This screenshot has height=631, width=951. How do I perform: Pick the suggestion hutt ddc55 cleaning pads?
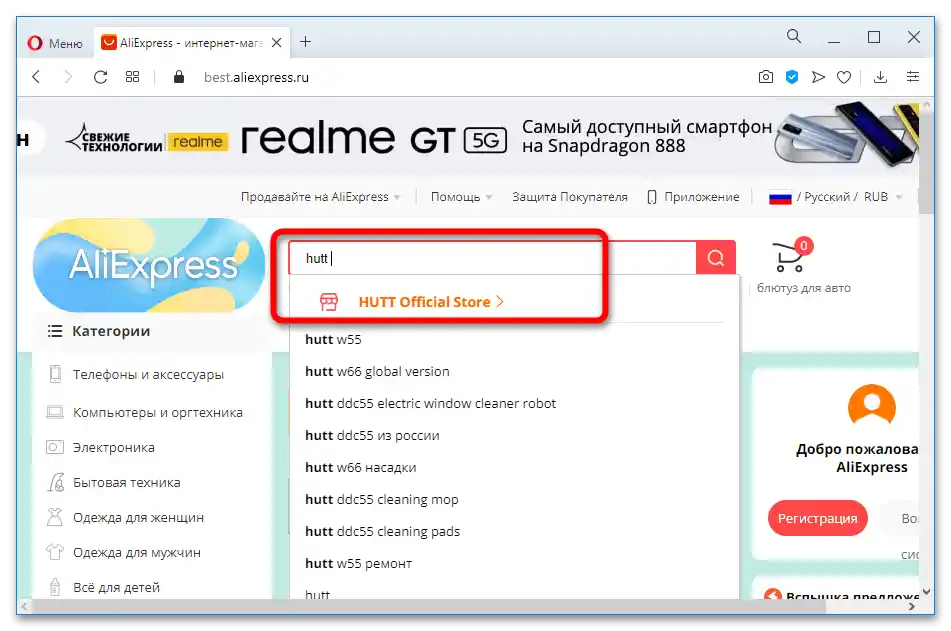click(383, 531)
